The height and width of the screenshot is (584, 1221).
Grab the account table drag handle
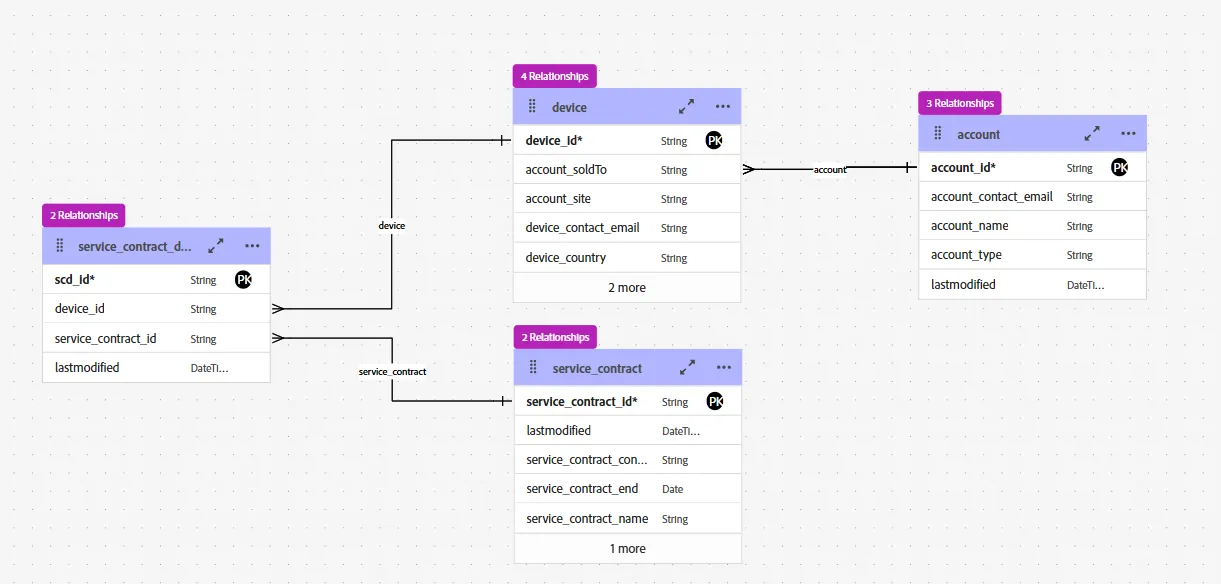(938, 133)
